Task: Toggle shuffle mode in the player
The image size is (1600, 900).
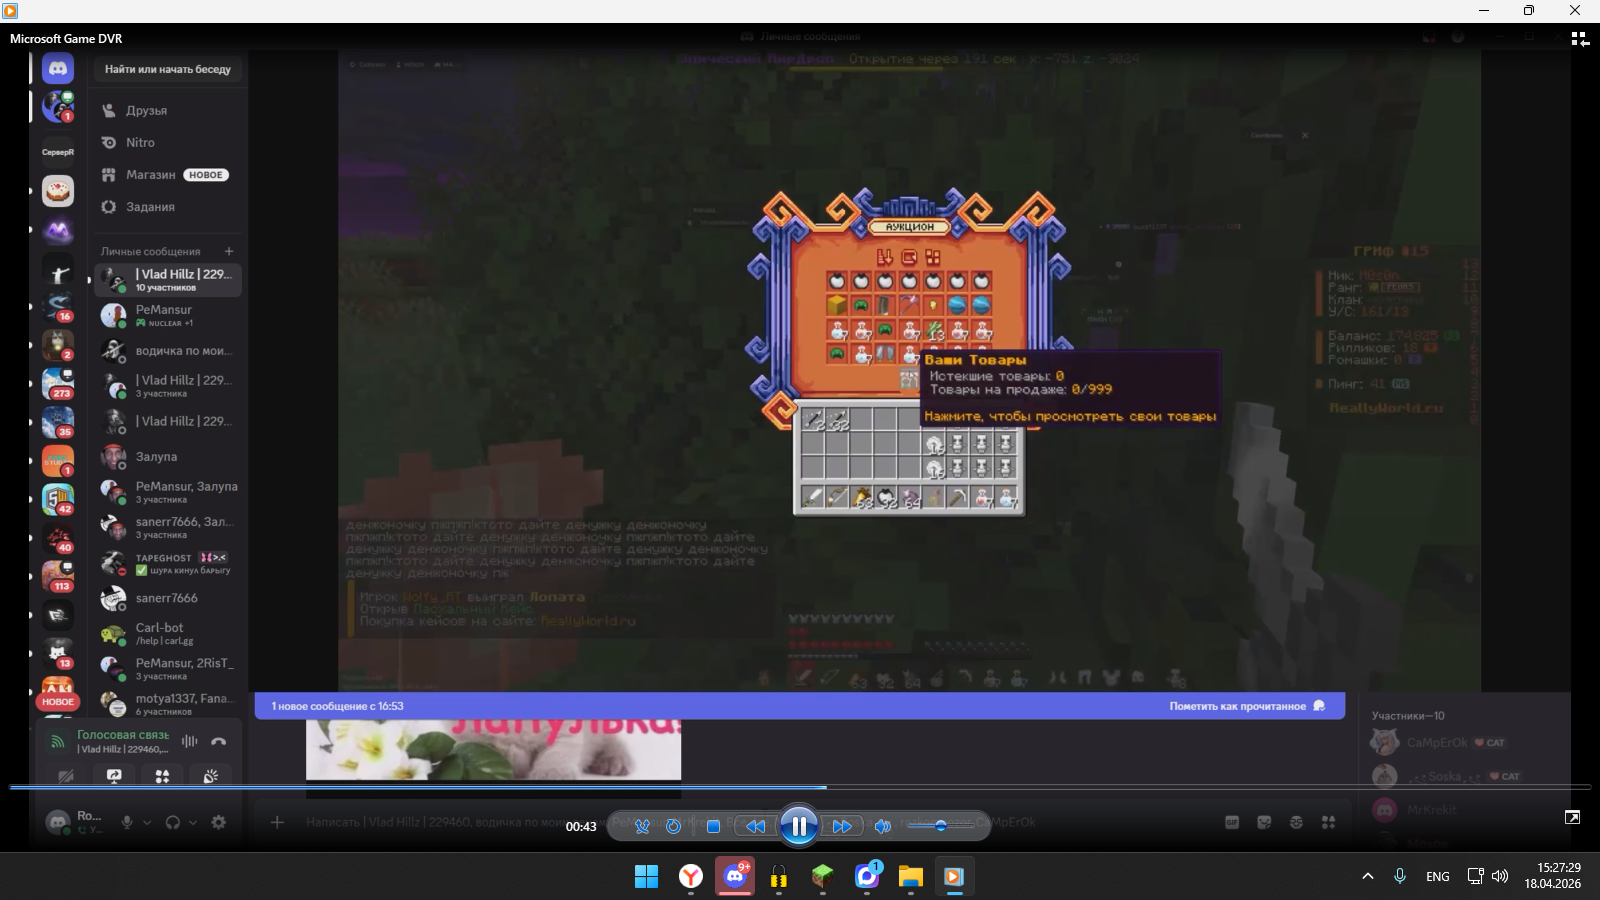Action: tap(642, 826)
